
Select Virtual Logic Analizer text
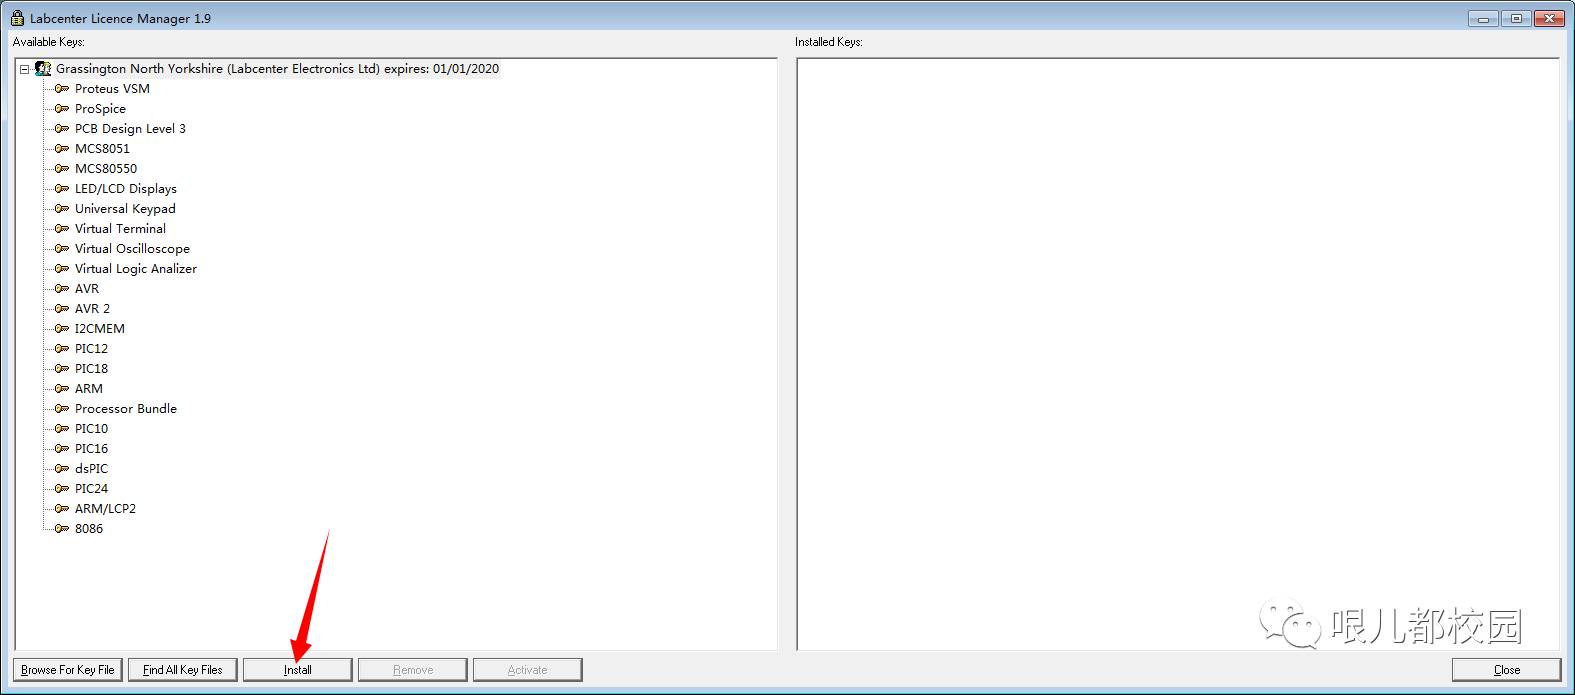click(x=136, y=269)
